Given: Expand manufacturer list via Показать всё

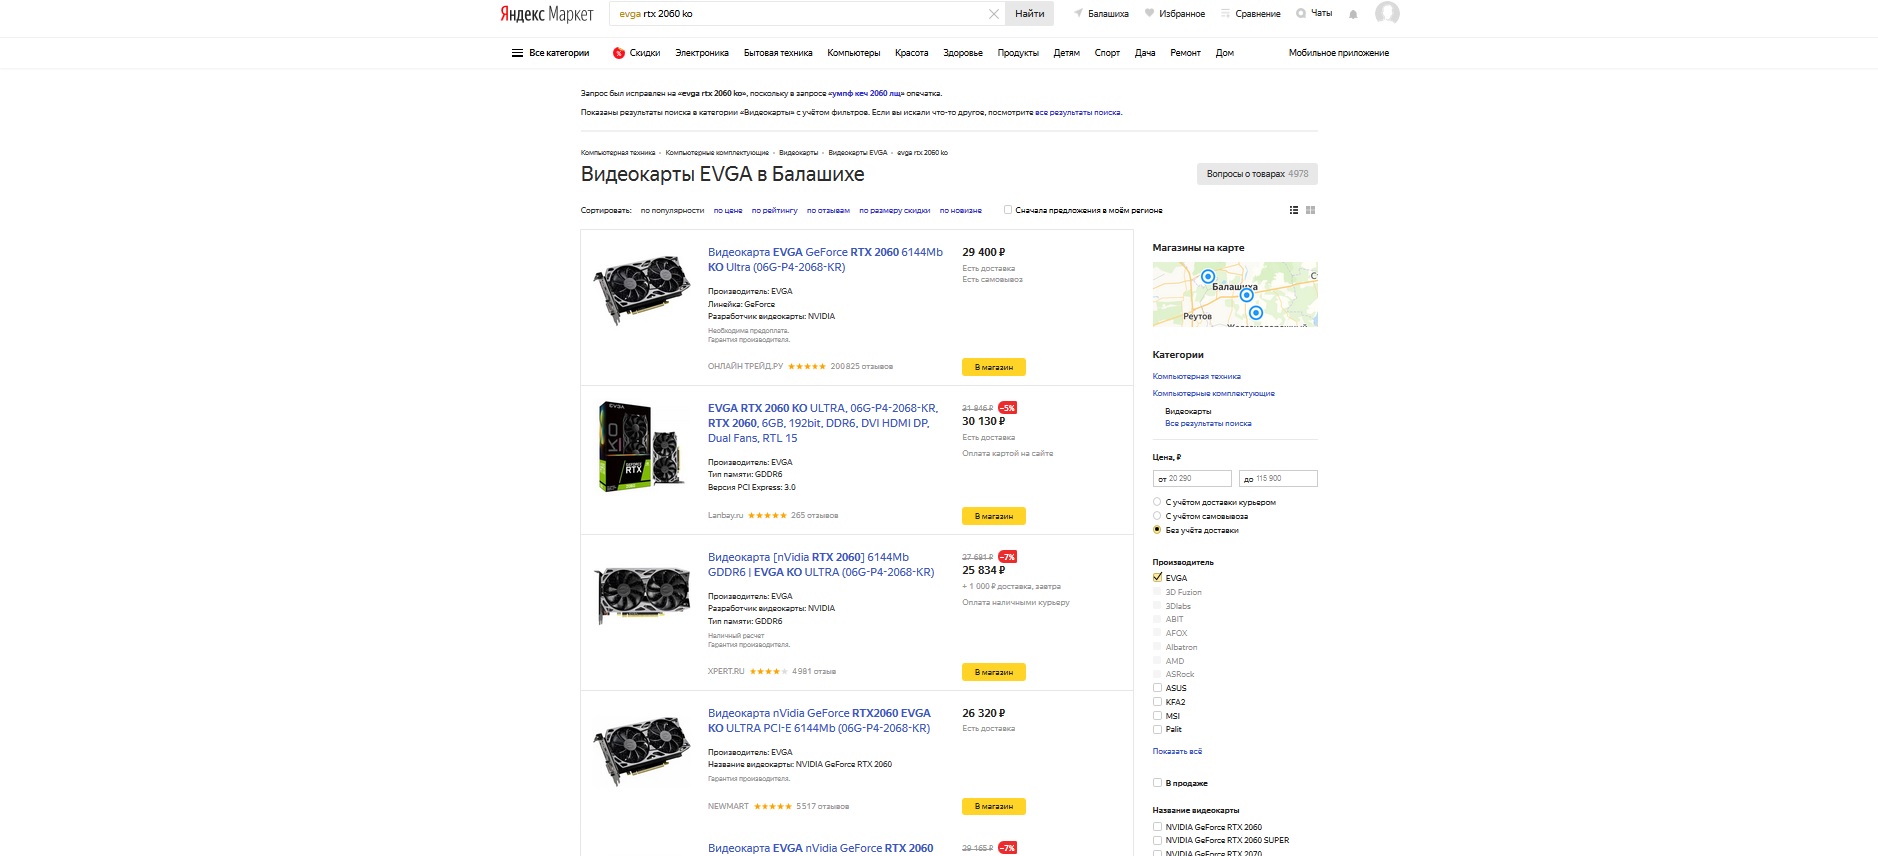Looking at the screenshot, I should 1177,751.
